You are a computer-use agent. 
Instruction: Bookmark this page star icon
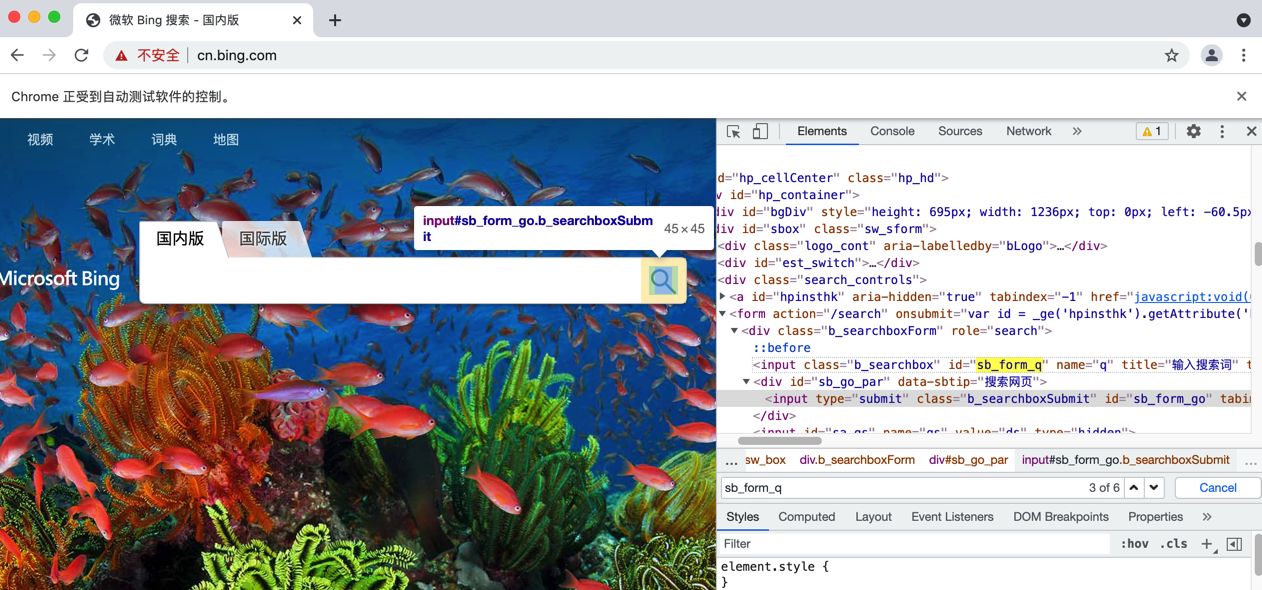[1171, 56]
